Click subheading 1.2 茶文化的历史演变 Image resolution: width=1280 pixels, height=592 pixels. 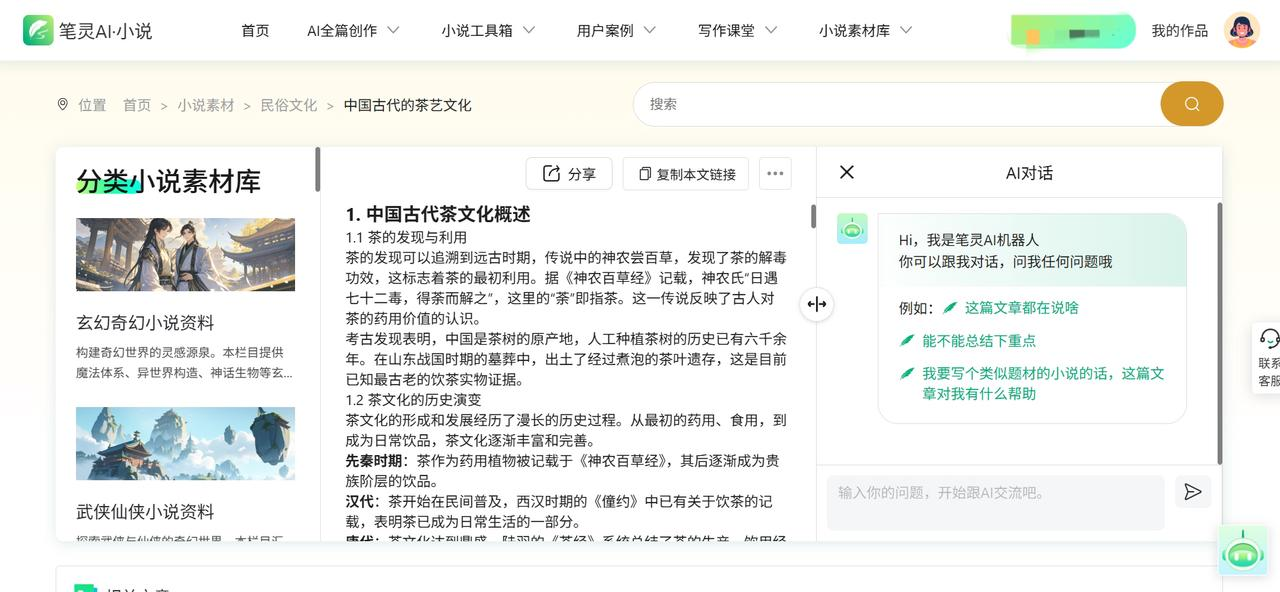413,399
